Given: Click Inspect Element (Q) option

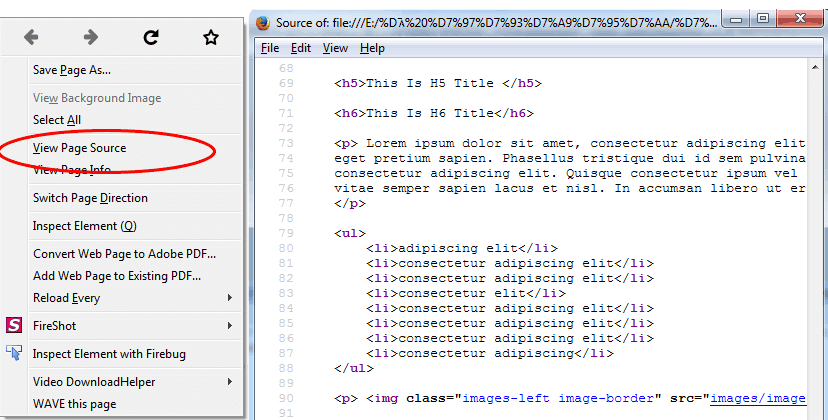Looking at the screenshot, I should [x=85, y=226].
